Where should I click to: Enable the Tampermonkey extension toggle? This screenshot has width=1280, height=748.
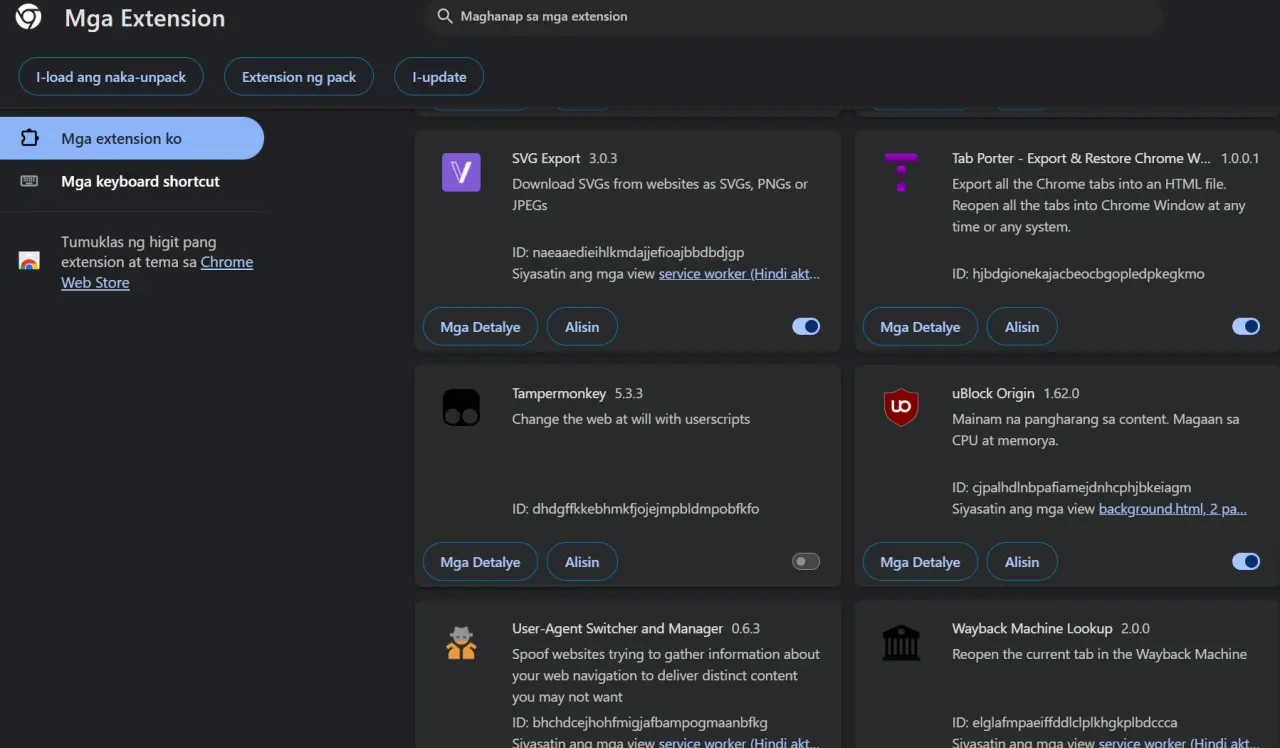[x=806, y=562]
